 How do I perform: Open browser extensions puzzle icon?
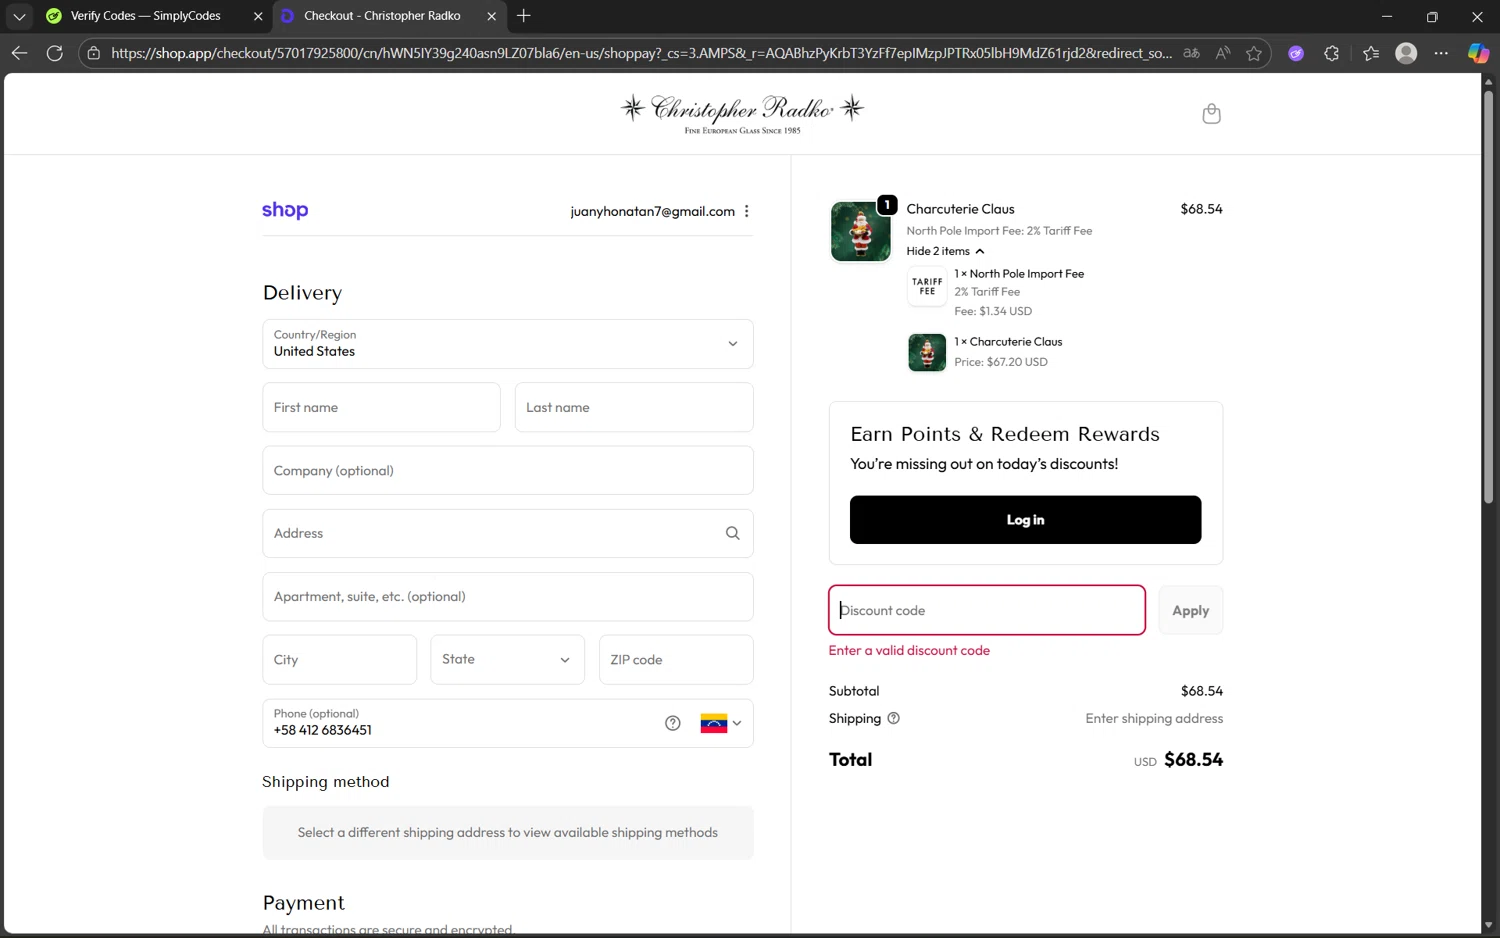pos(1331,53)
